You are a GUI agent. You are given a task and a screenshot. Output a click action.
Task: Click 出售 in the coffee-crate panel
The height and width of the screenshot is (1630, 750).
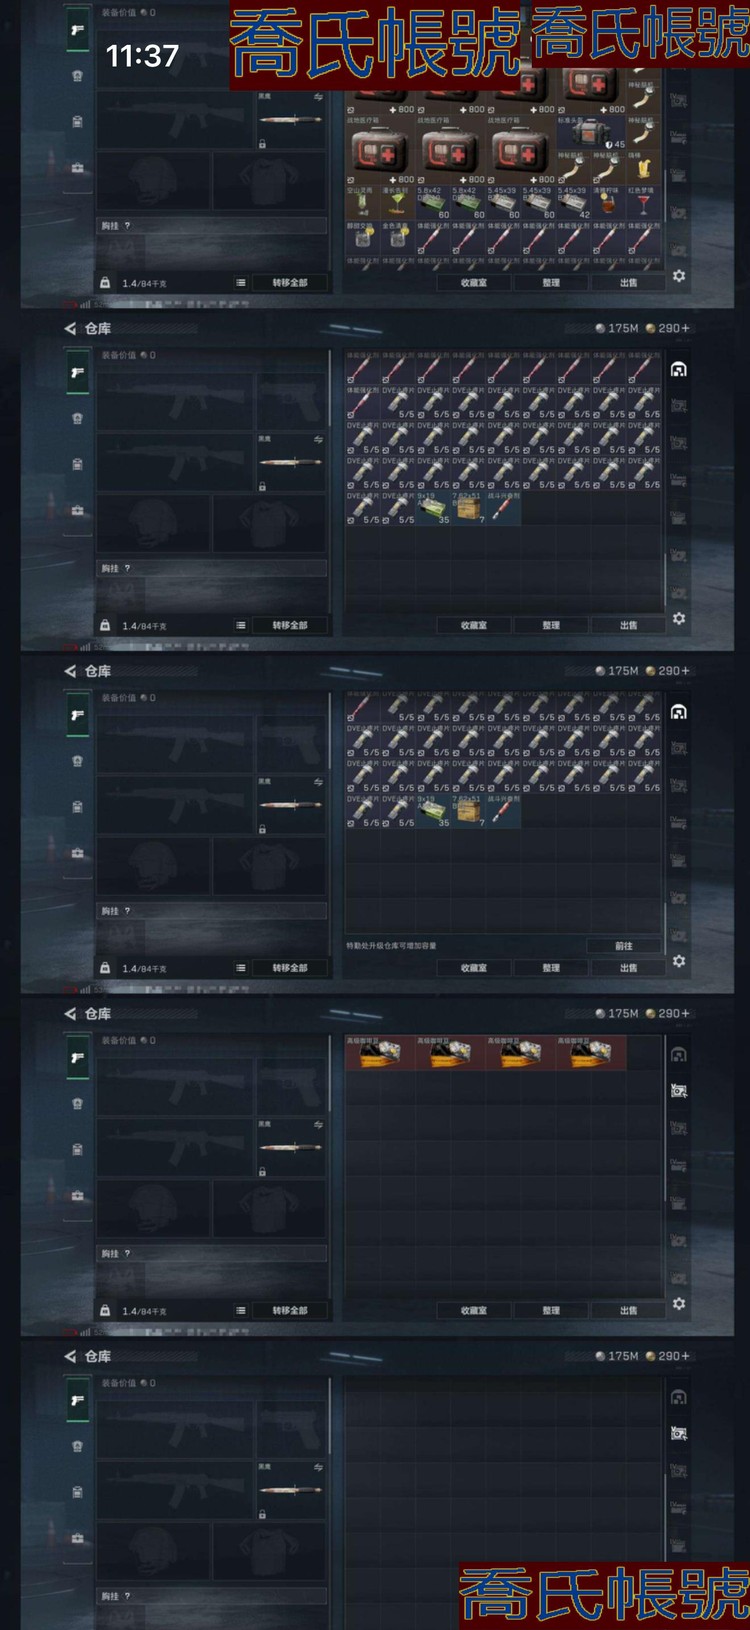click(x=628, y=1310)
